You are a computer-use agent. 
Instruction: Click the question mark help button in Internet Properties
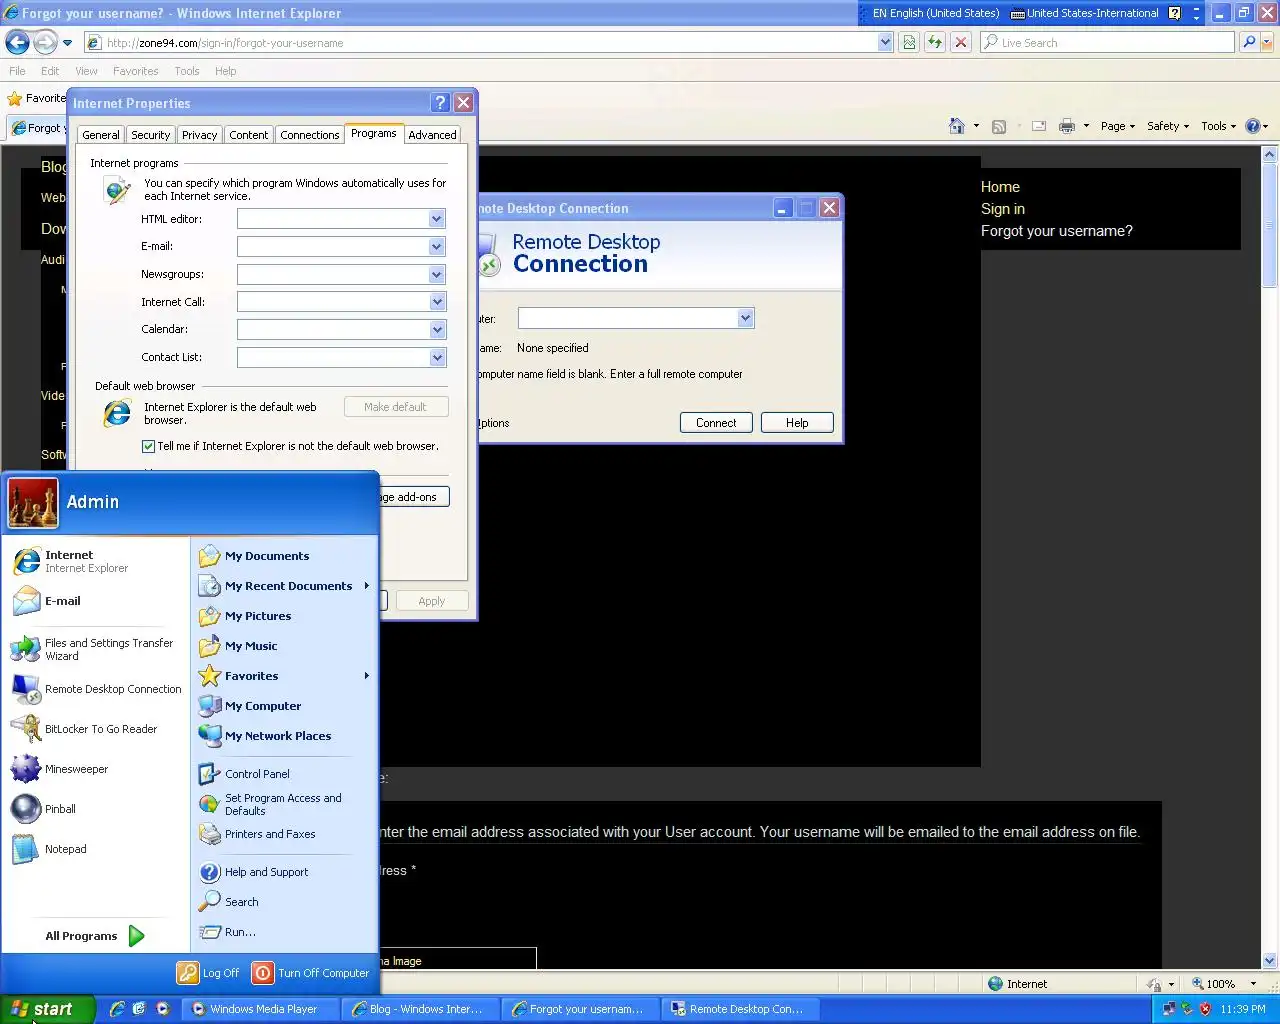coord(440,103)
